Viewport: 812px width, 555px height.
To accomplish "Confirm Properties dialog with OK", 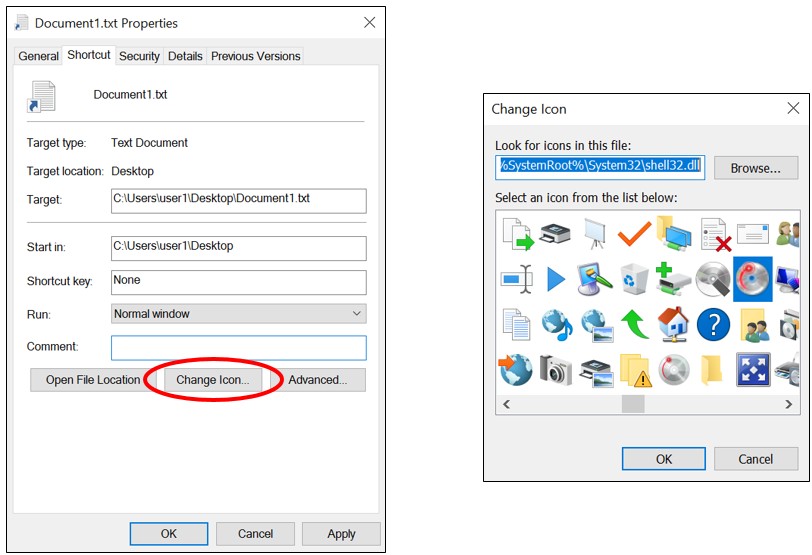I will pyautogui.click(x=169, y=534).
